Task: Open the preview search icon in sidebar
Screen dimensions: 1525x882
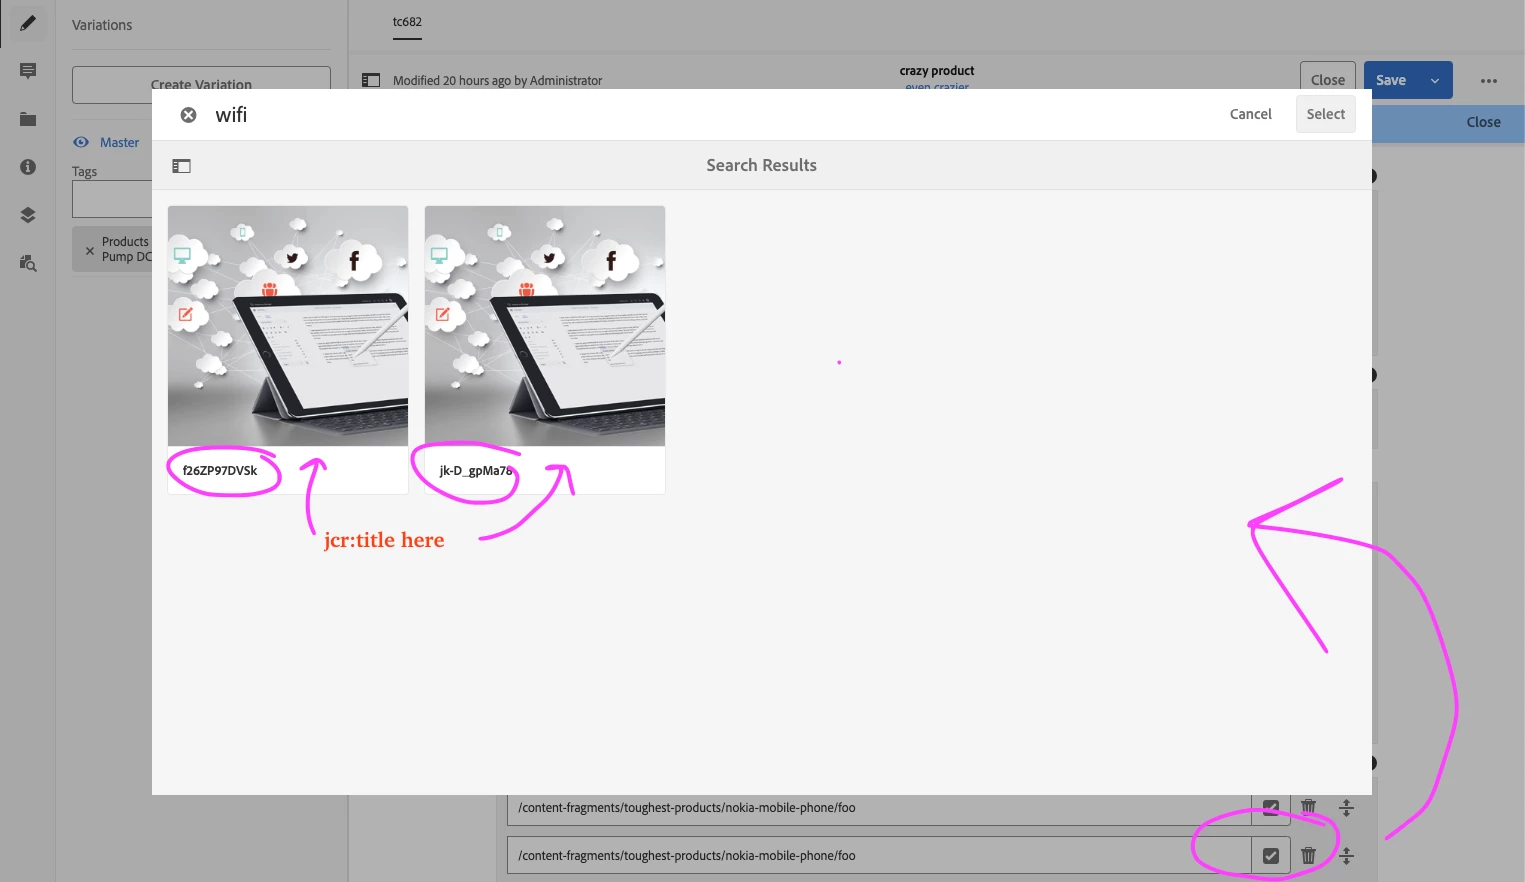Action: 28,263
